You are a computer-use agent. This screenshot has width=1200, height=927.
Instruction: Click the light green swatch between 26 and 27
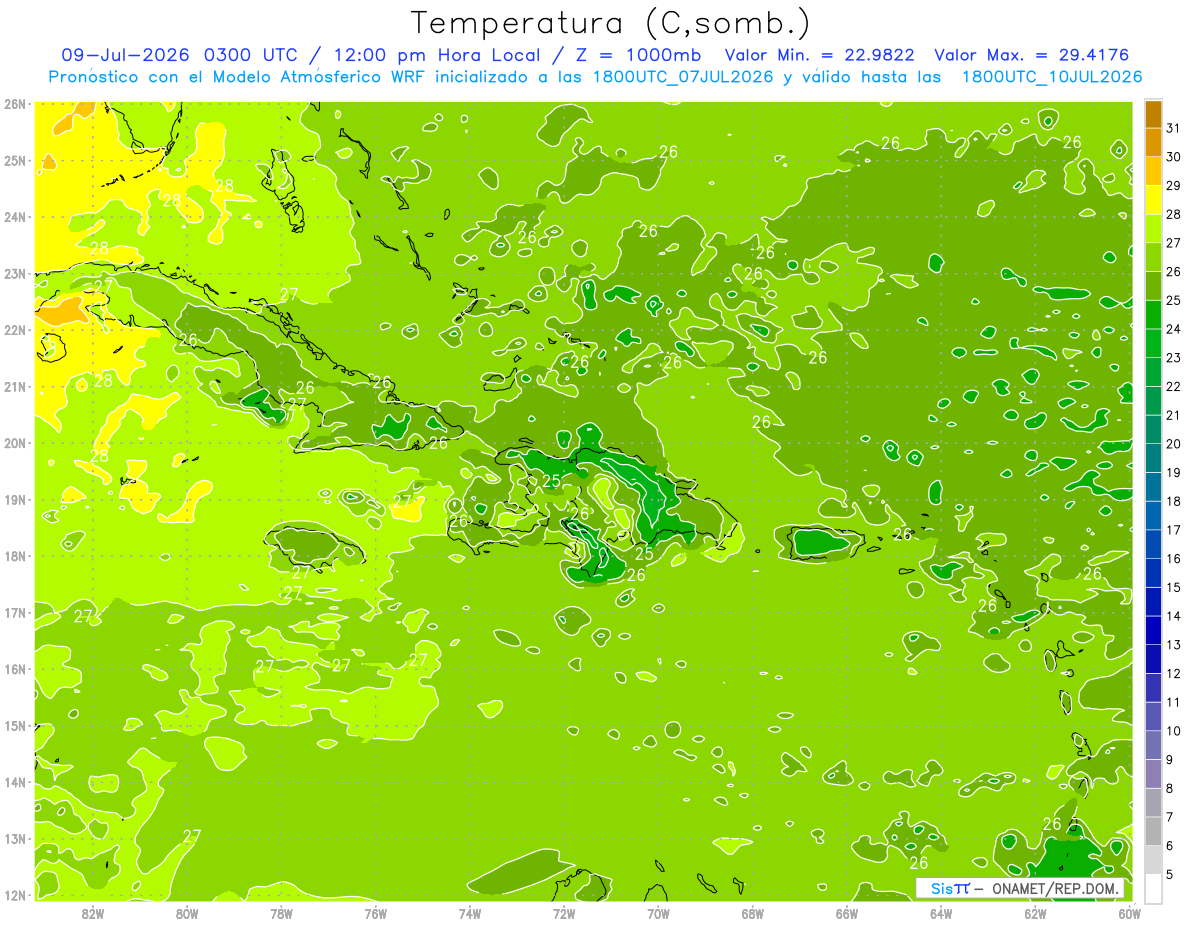tap(1153, 257)
